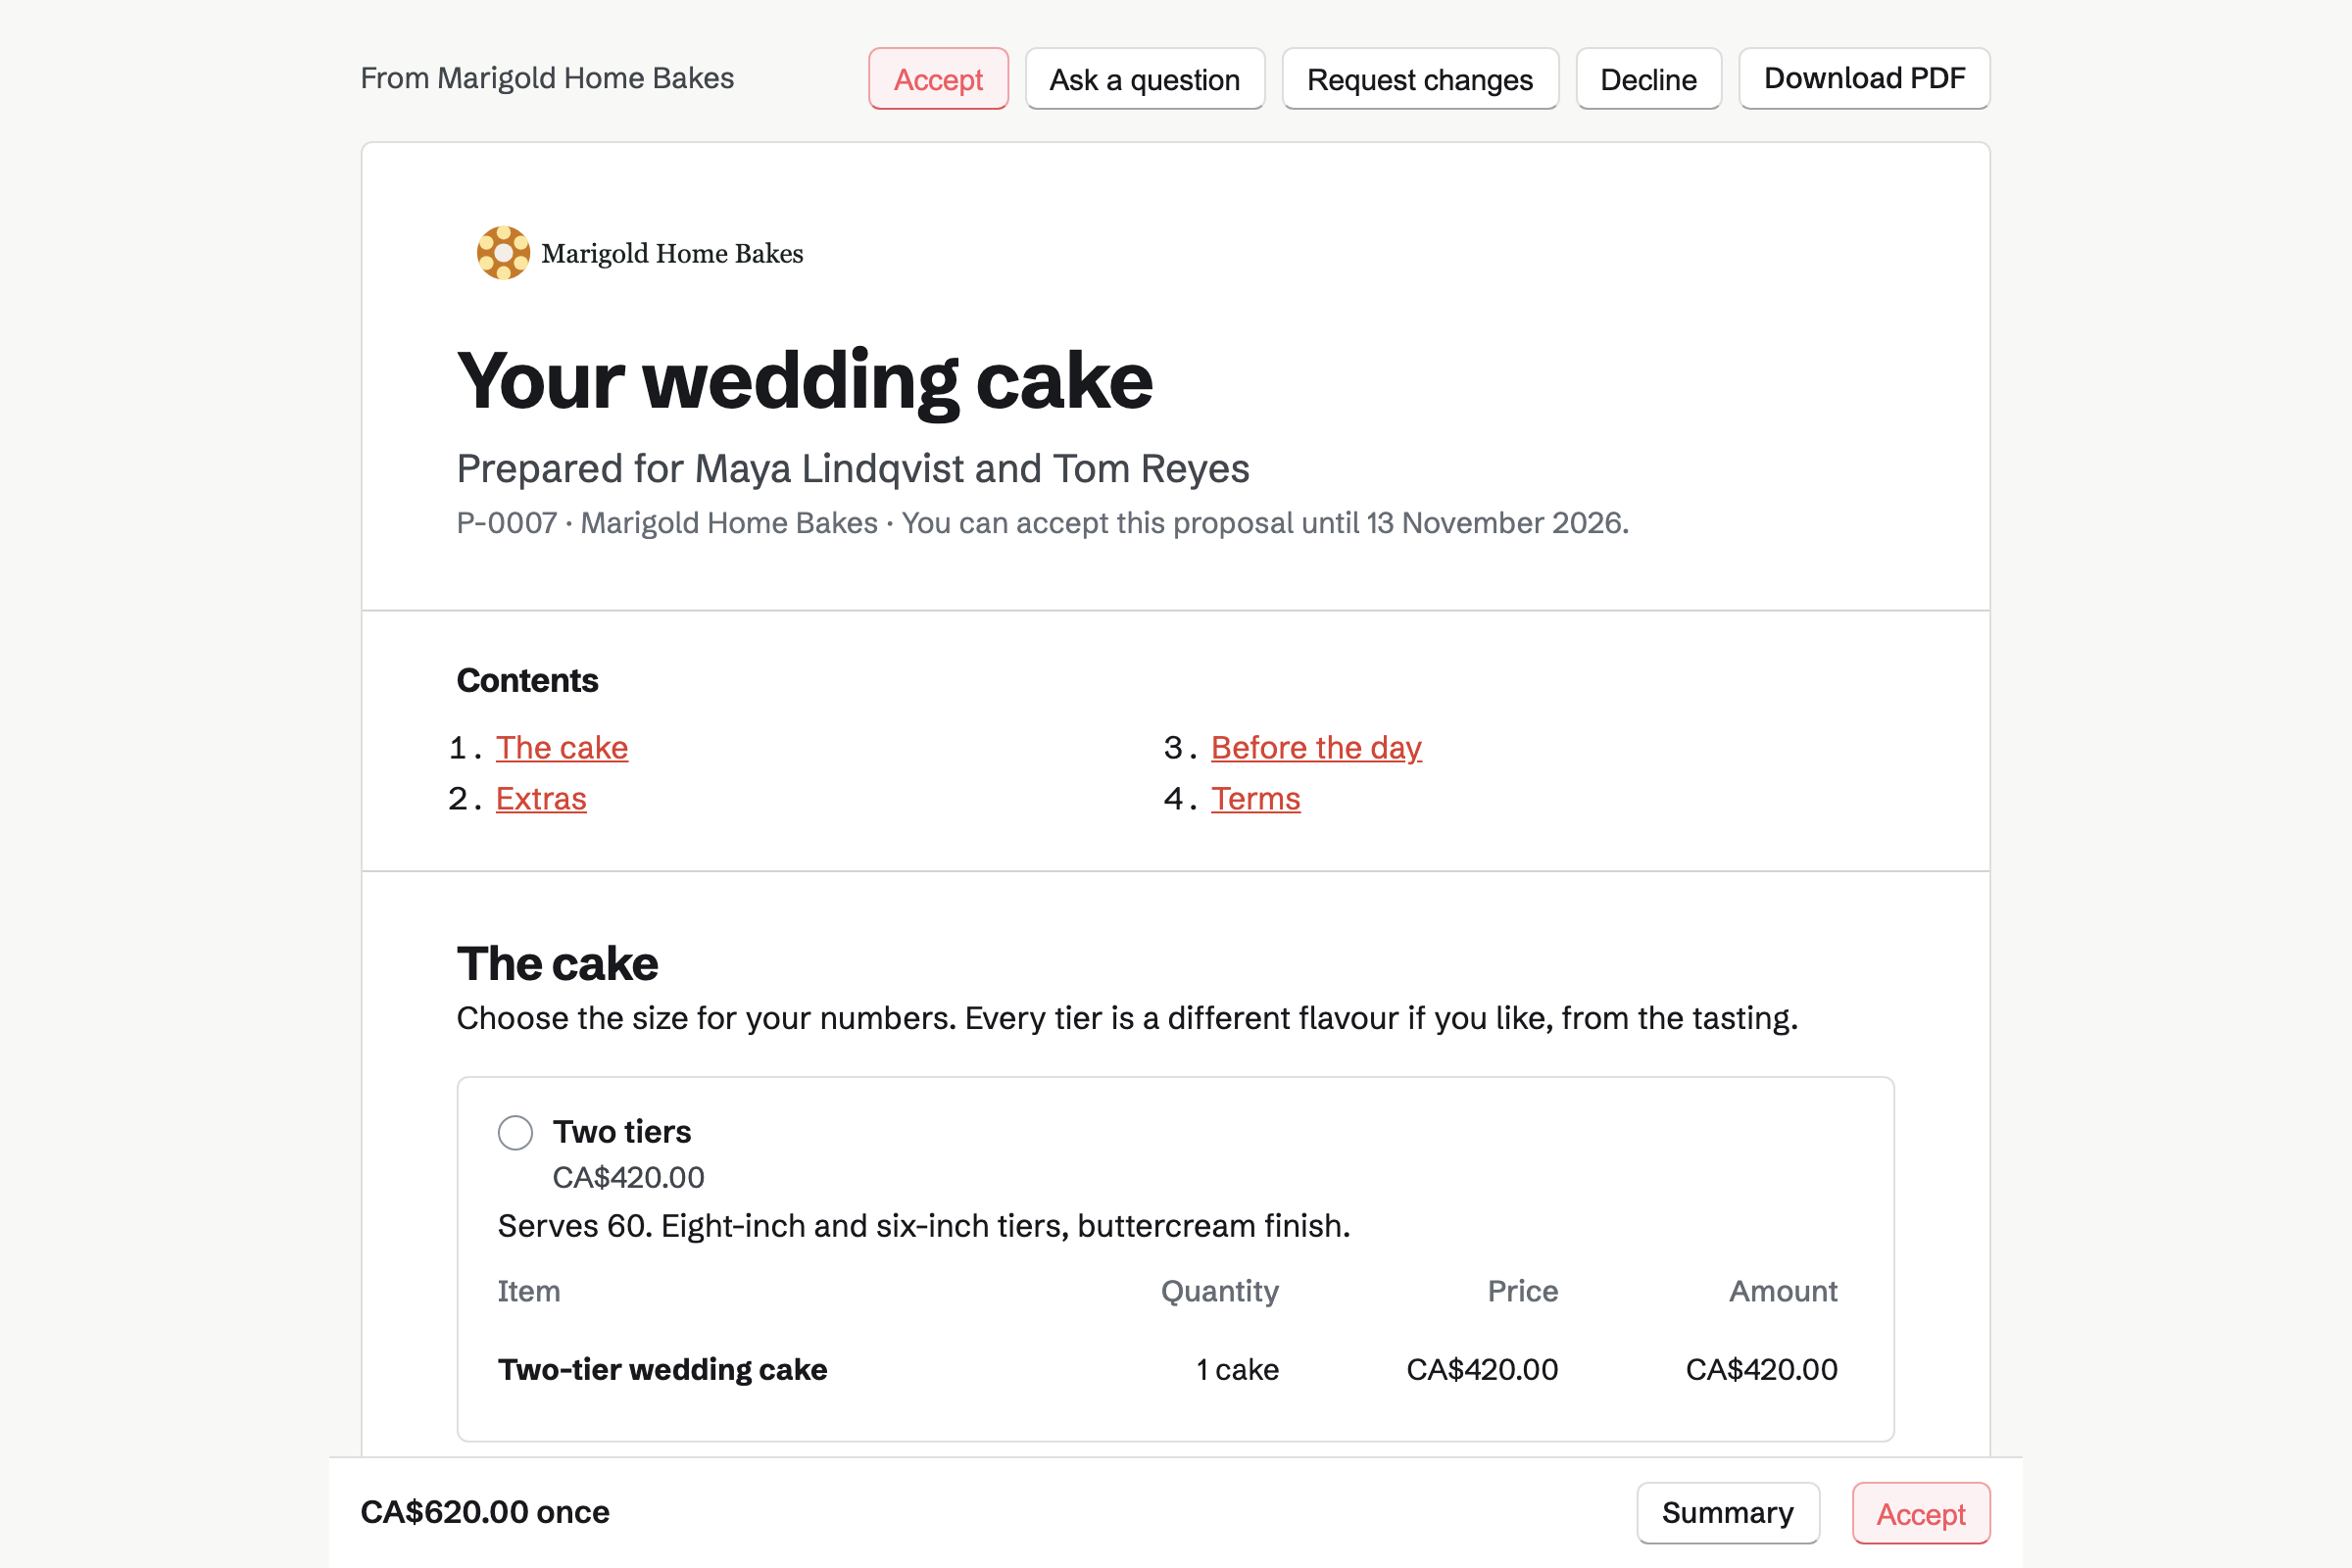
Task: Follow the Before the day link
Action: click(x=1316, y=748)
